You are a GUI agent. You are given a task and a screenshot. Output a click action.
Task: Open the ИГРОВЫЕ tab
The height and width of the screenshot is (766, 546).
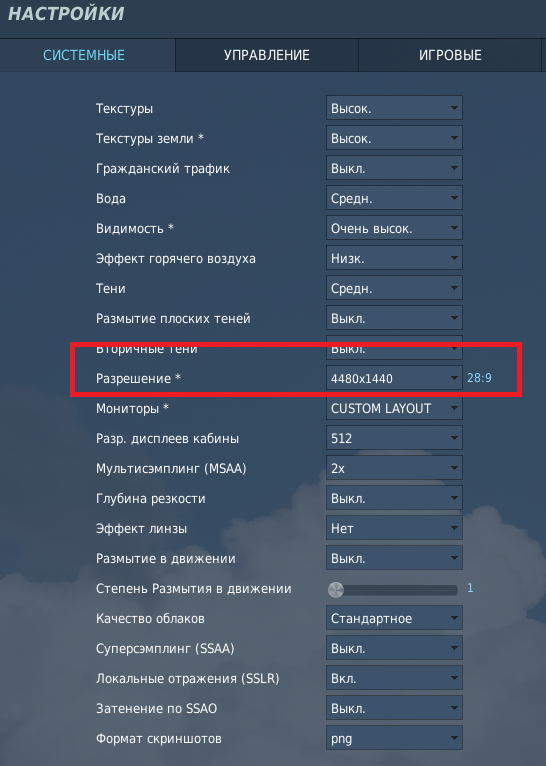450,55
